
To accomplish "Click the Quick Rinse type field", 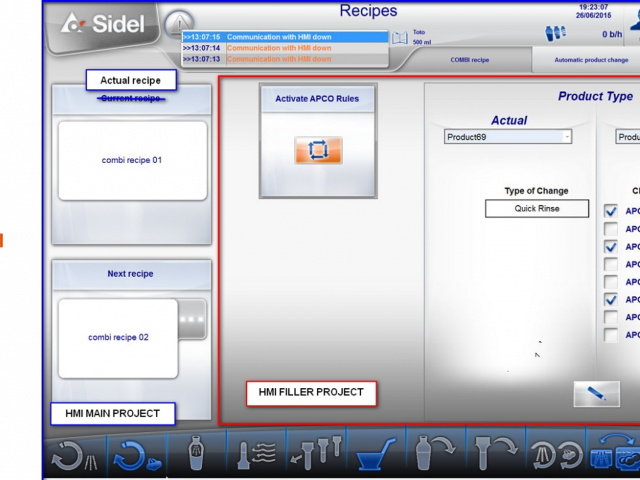I will (x=537, y=209).
